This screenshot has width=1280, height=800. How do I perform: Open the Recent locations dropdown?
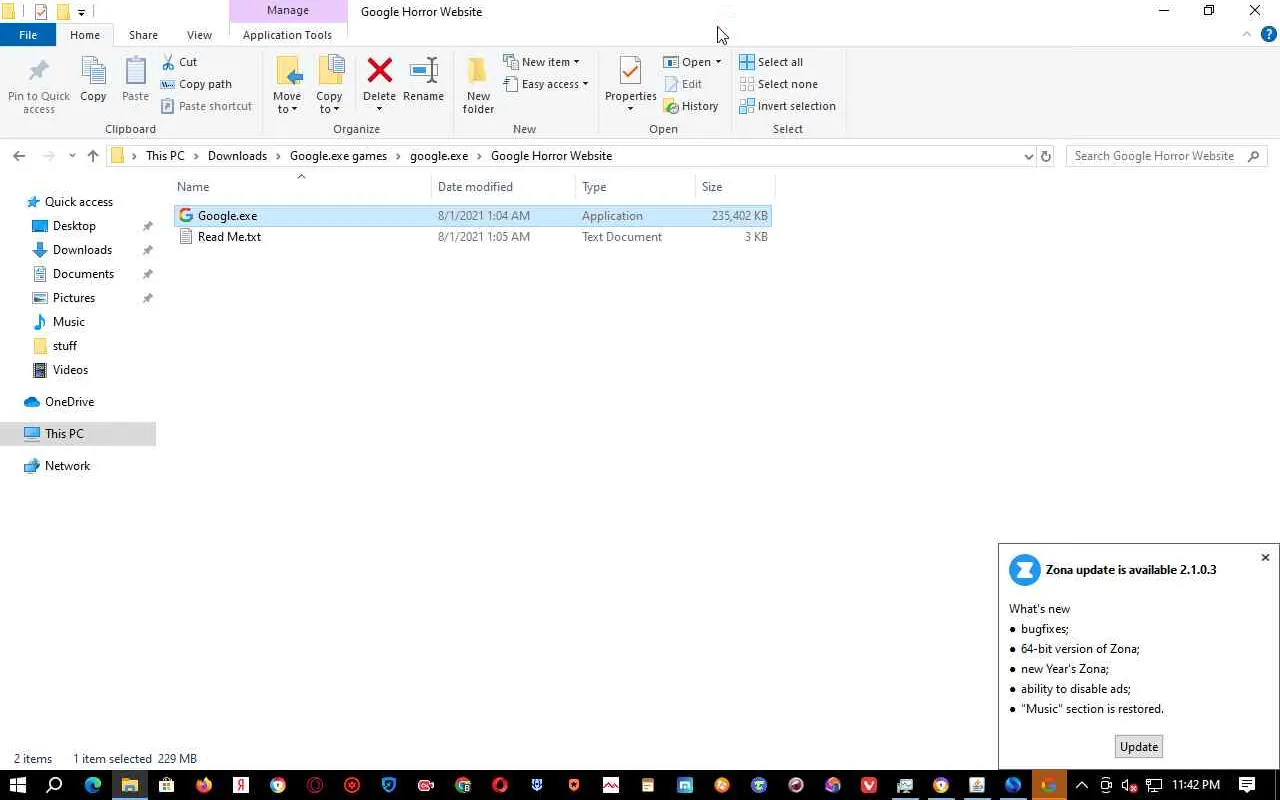[x=72, y=156]
